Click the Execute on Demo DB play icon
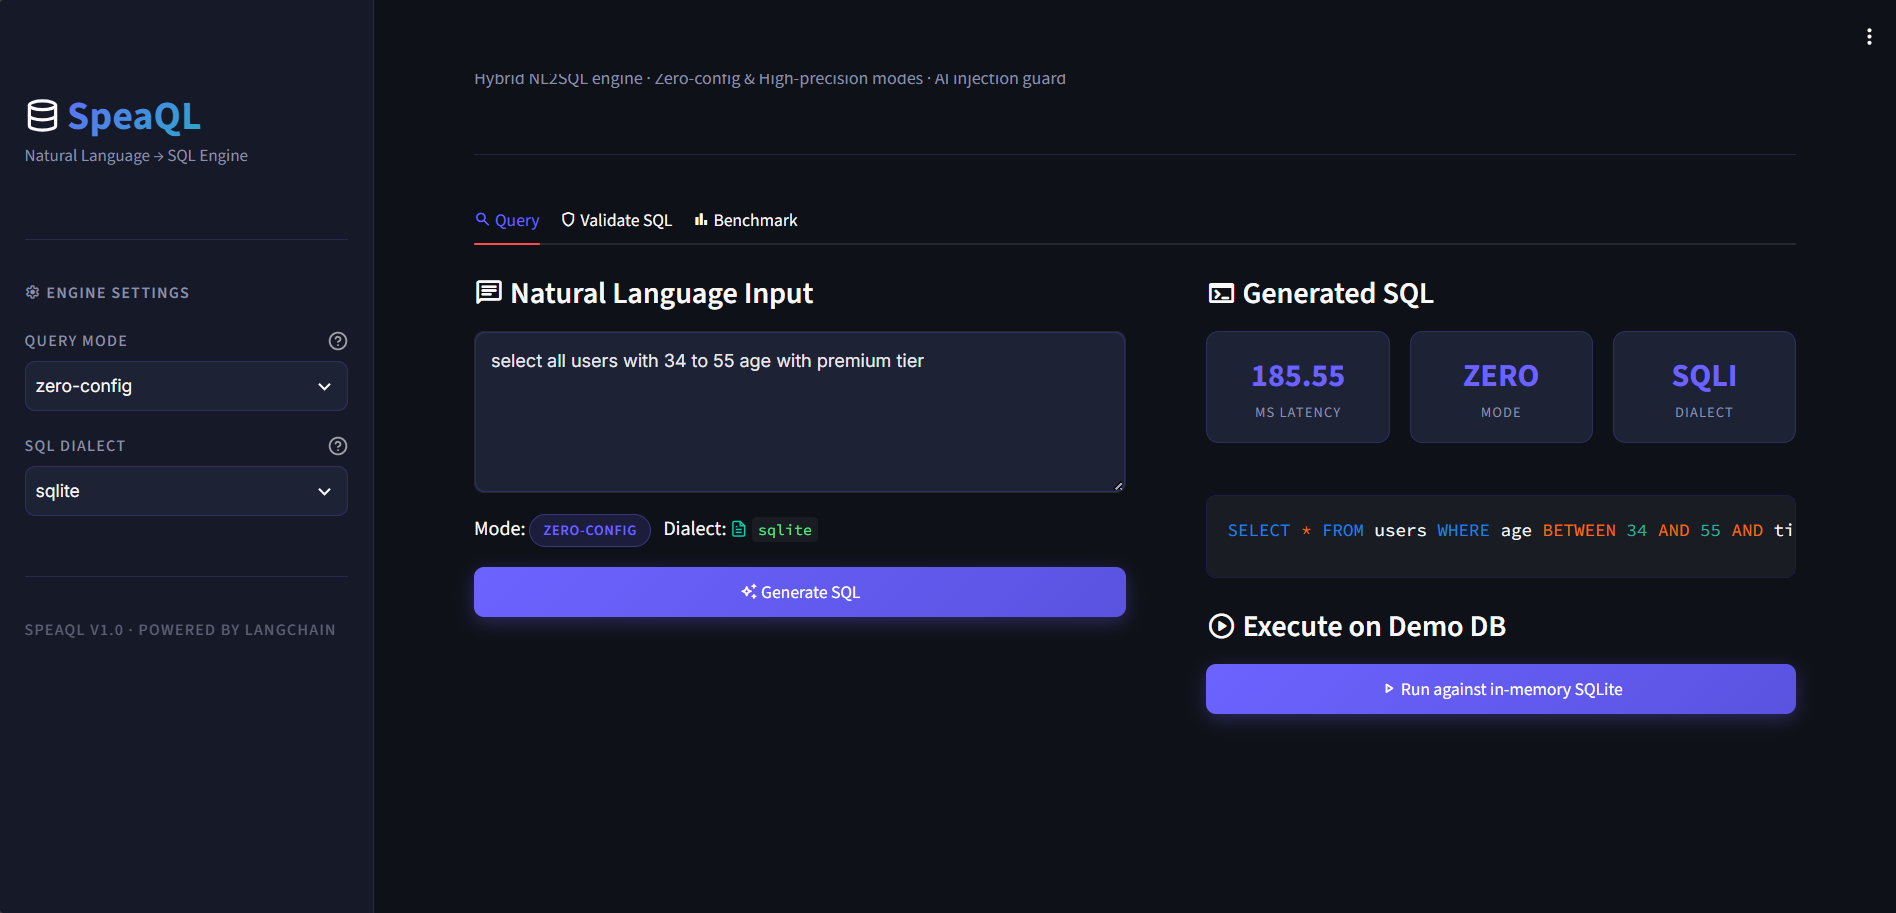This screenshot has height=913, width=1896. click(x=1221, y=626)
